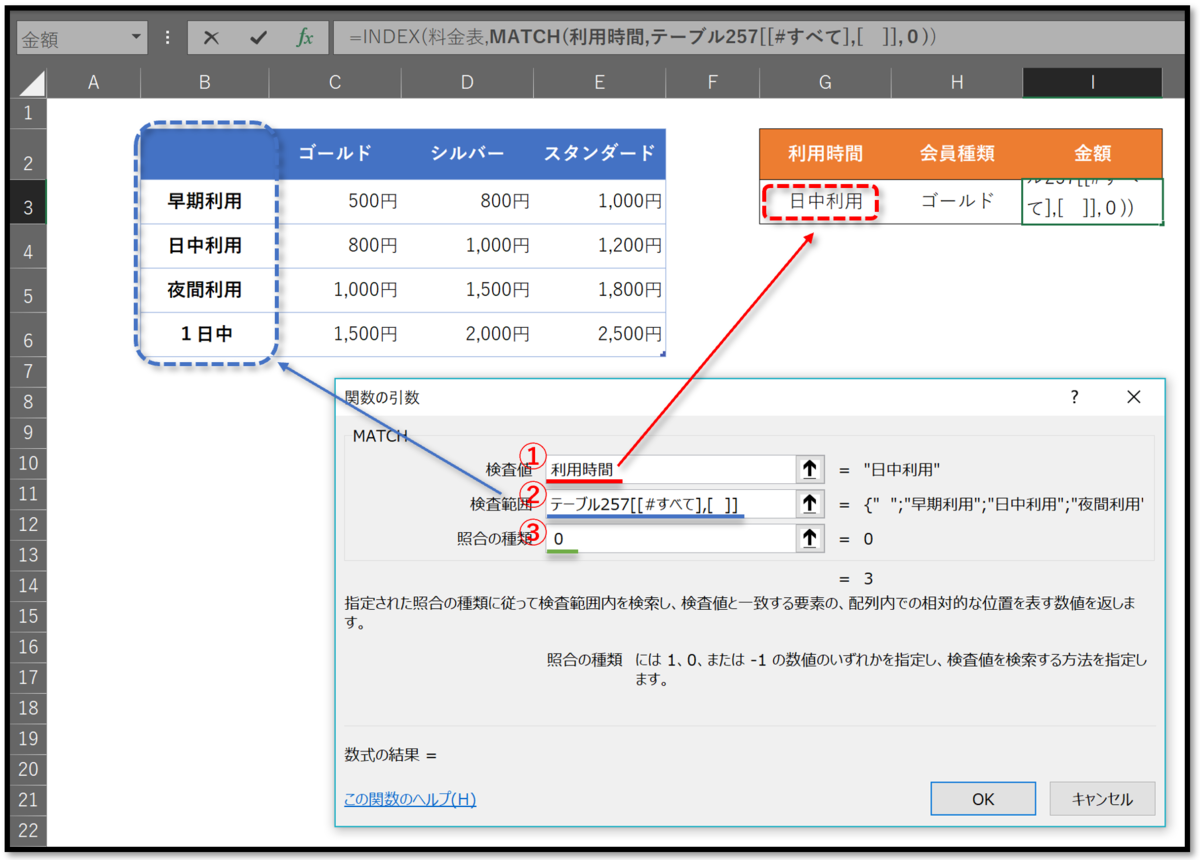Select column I header

coord(1092,83)
